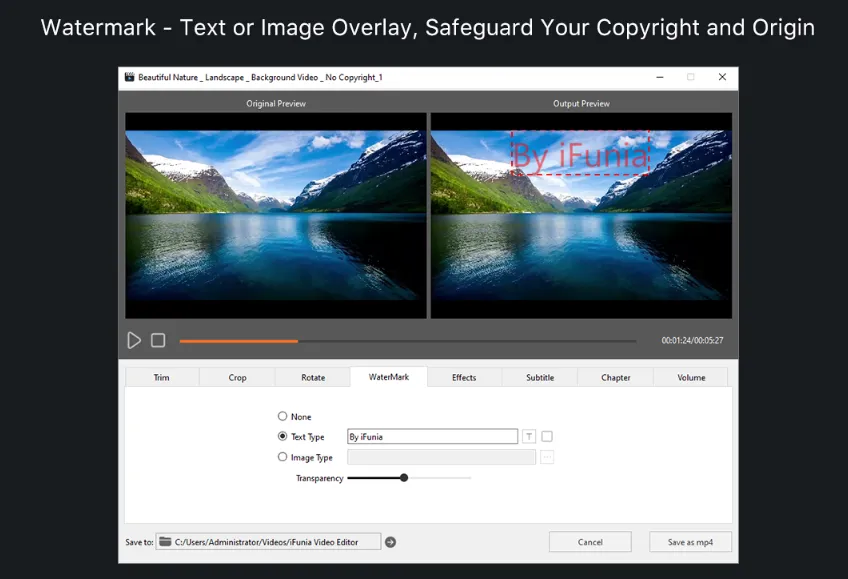
Task: Click the orange playback progress bar
Action: pyautogui.click(x=238, y=341)
